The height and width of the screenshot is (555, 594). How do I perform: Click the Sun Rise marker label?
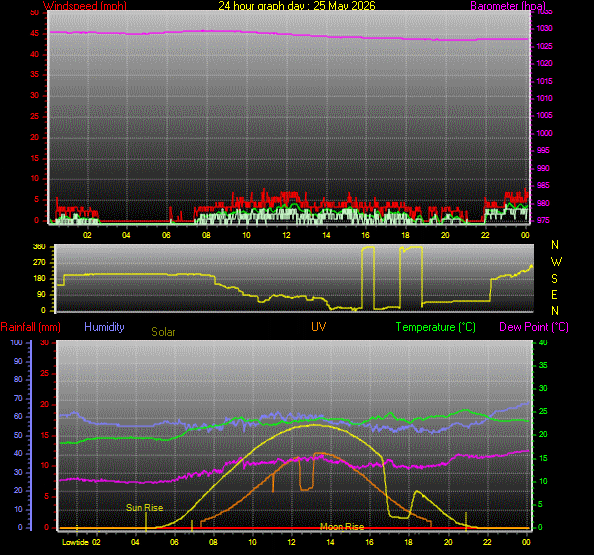point(144,508)
